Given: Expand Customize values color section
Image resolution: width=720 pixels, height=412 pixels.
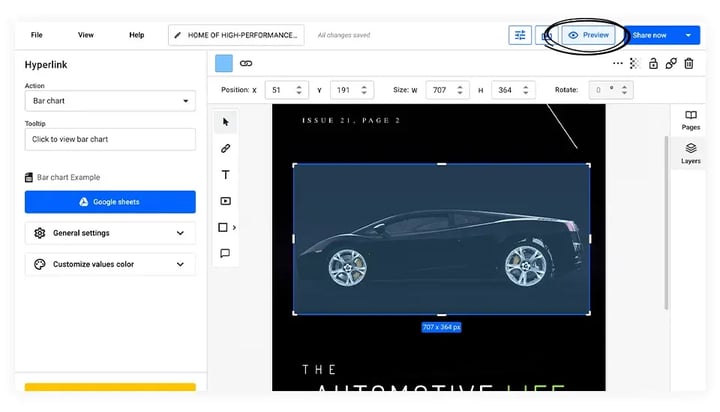Looking at the screenshot, I should pos(110,264).
